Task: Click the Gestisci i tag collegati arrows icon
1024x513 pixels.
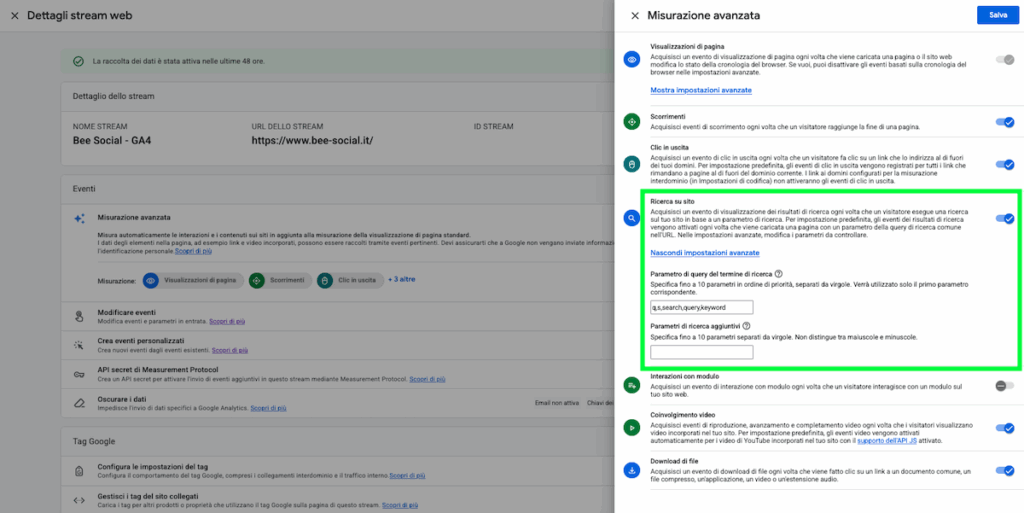Action: click(x=79, y=500)
